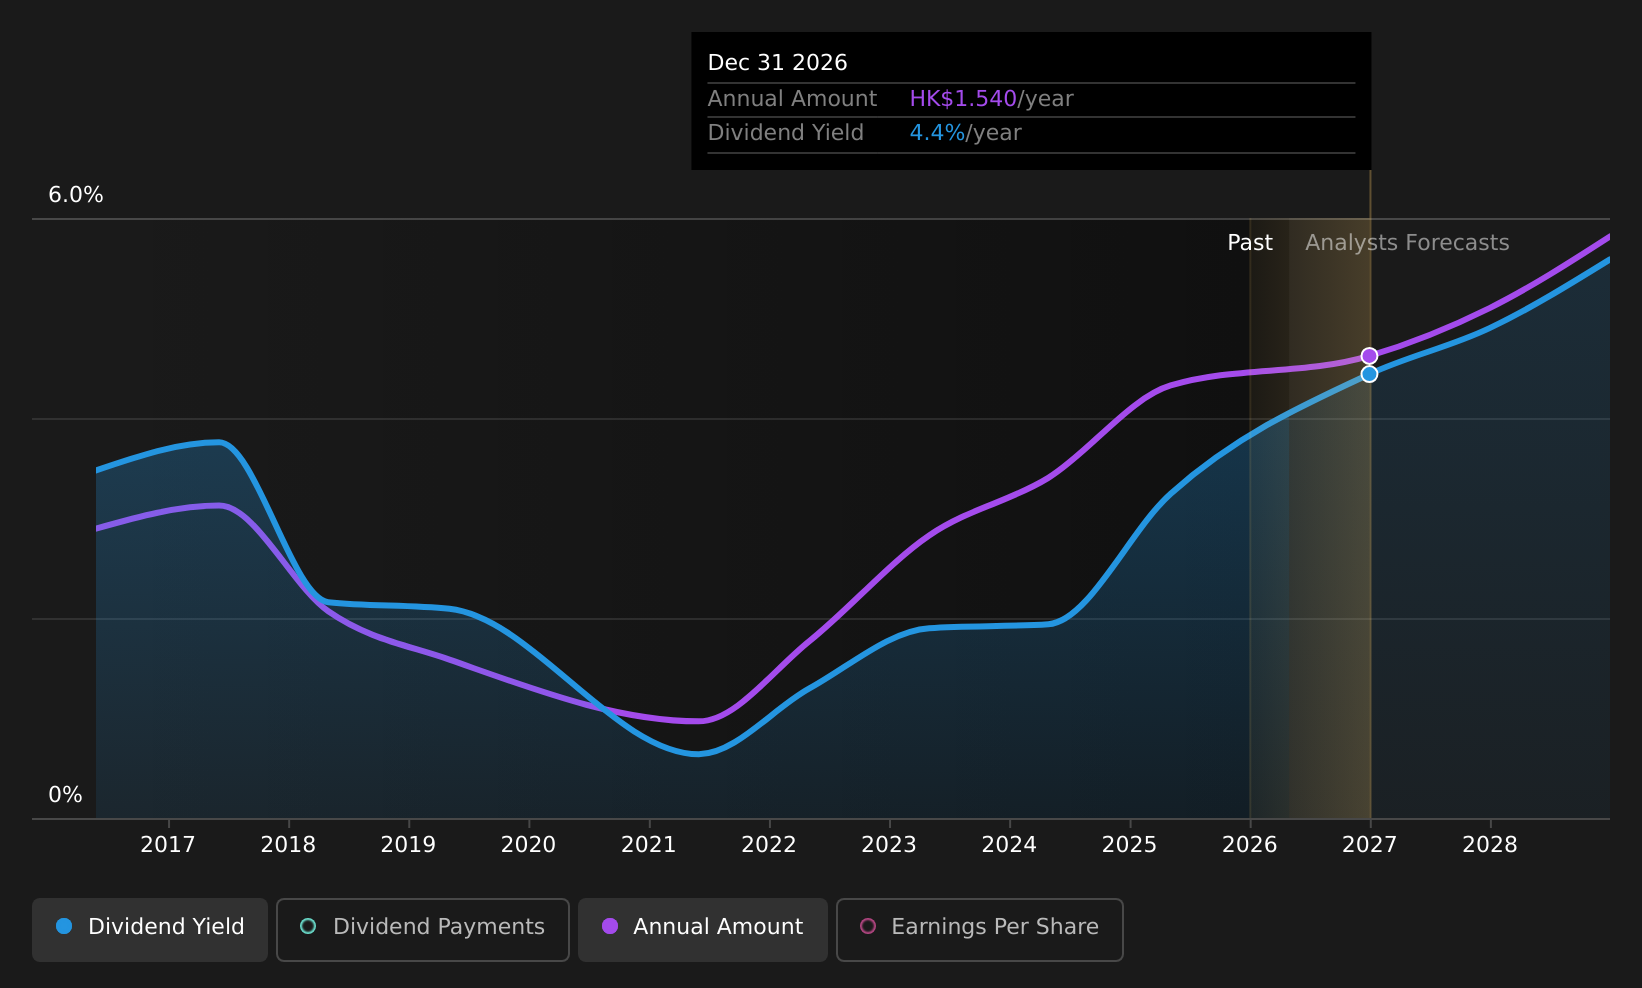
Task: Click the 2022 x-axis label
Action: pyautogui.click(x=769, y=845)
